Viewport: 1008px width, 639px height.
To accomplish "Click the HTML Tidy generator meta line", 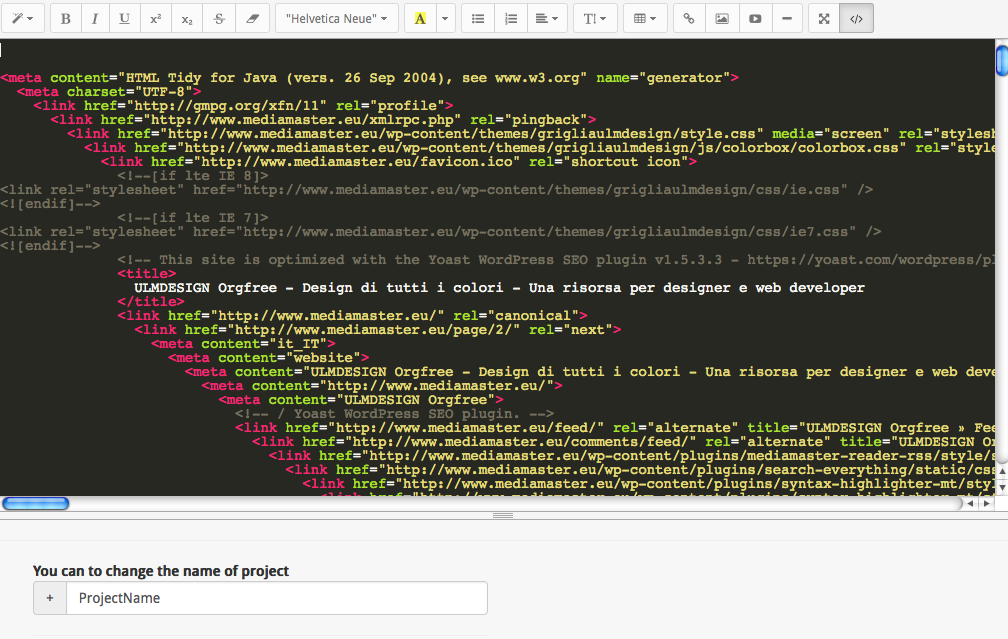I will tap(370, 78).
